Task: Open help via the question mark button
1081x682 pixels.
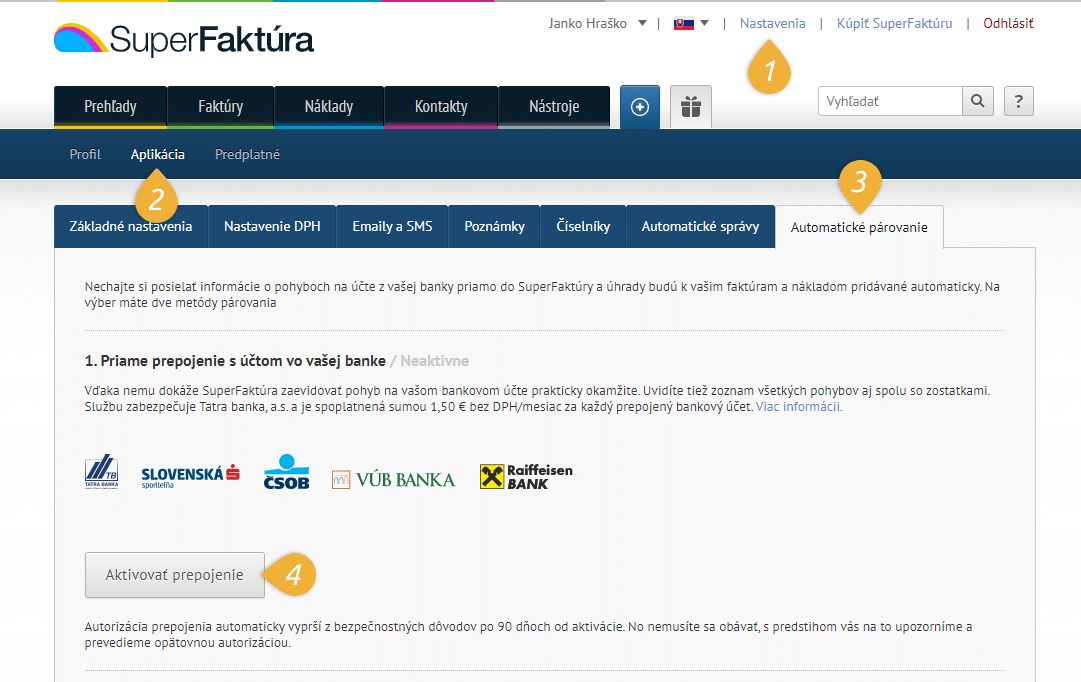Action: [1018, 101]
